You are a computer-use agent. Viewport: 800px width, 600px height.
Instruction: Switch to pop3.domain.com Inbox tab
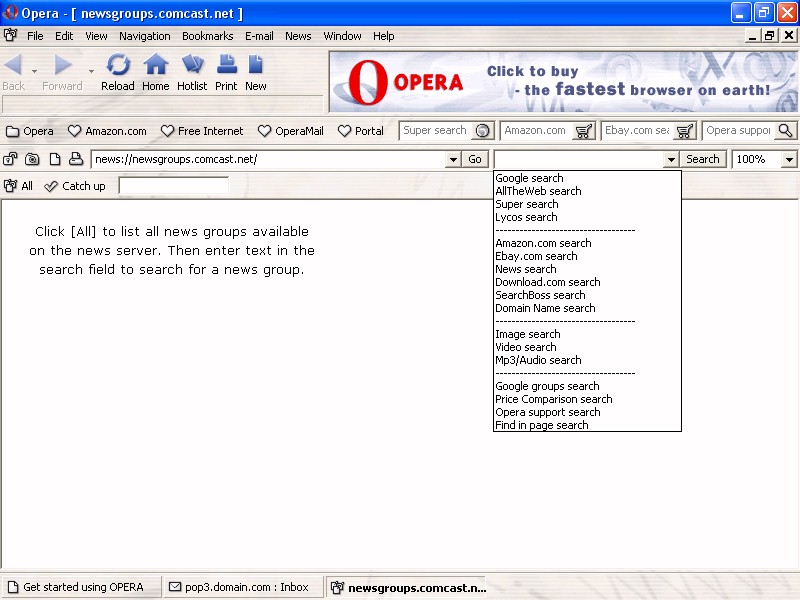click(x=243, y=587)
